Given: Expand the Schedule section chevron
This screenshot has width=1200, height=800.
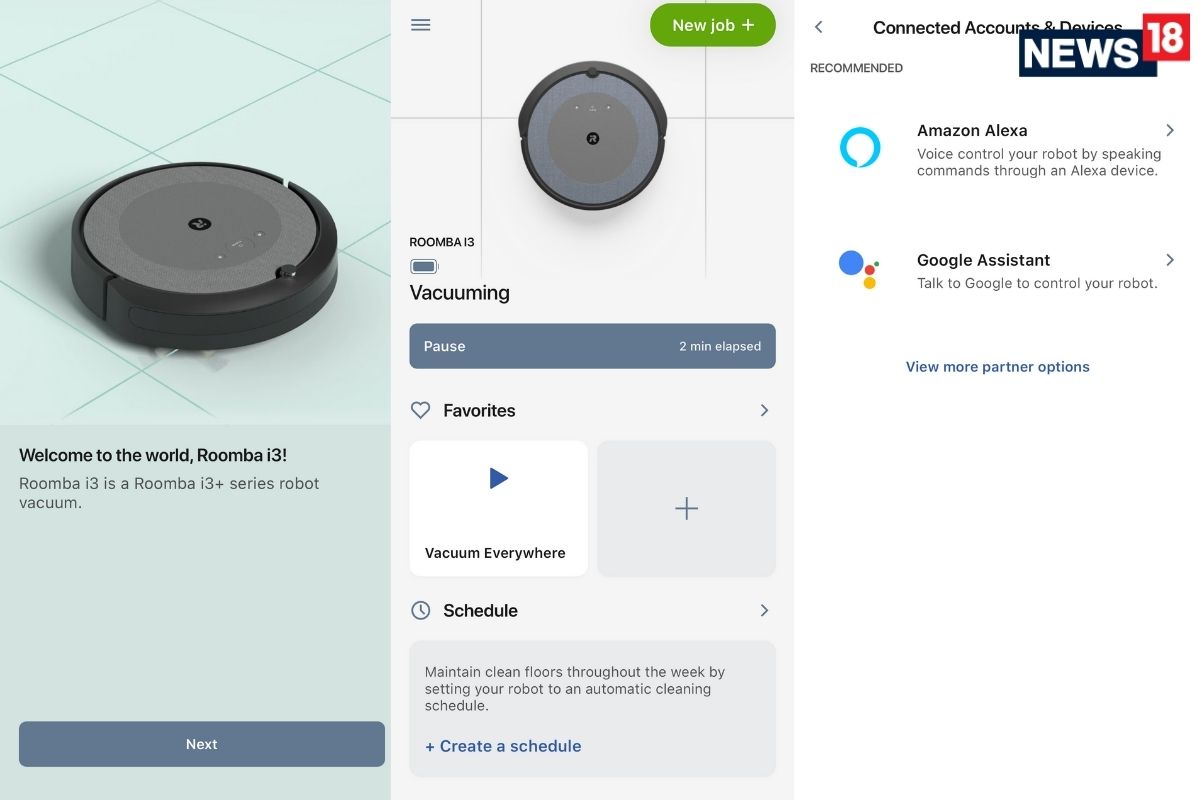Looking at the screenshot, I should pos(764,610).
